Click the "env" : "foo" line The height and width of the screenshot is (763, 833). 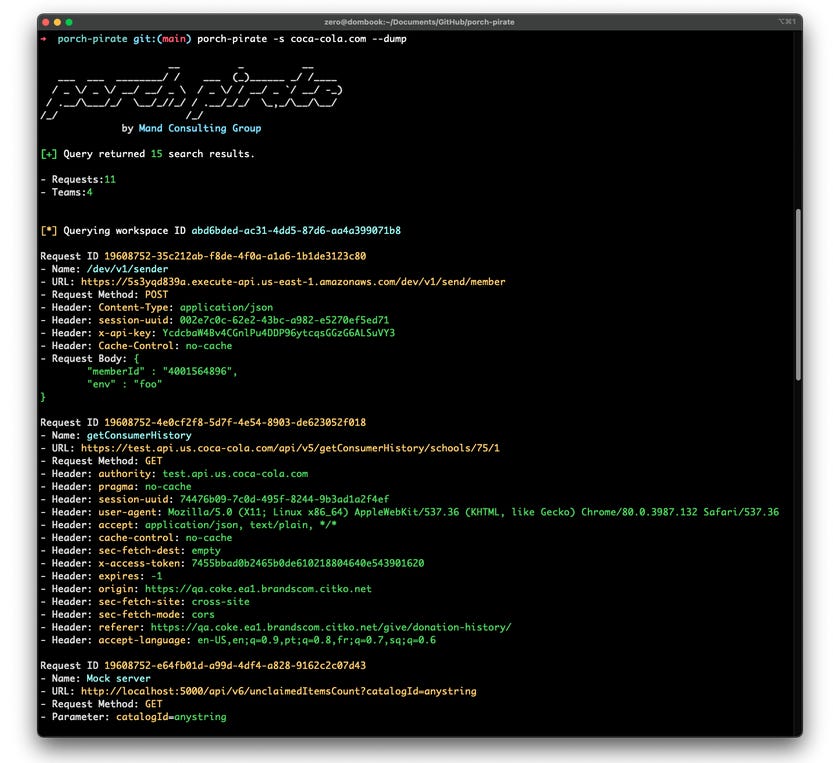[124, 384]
